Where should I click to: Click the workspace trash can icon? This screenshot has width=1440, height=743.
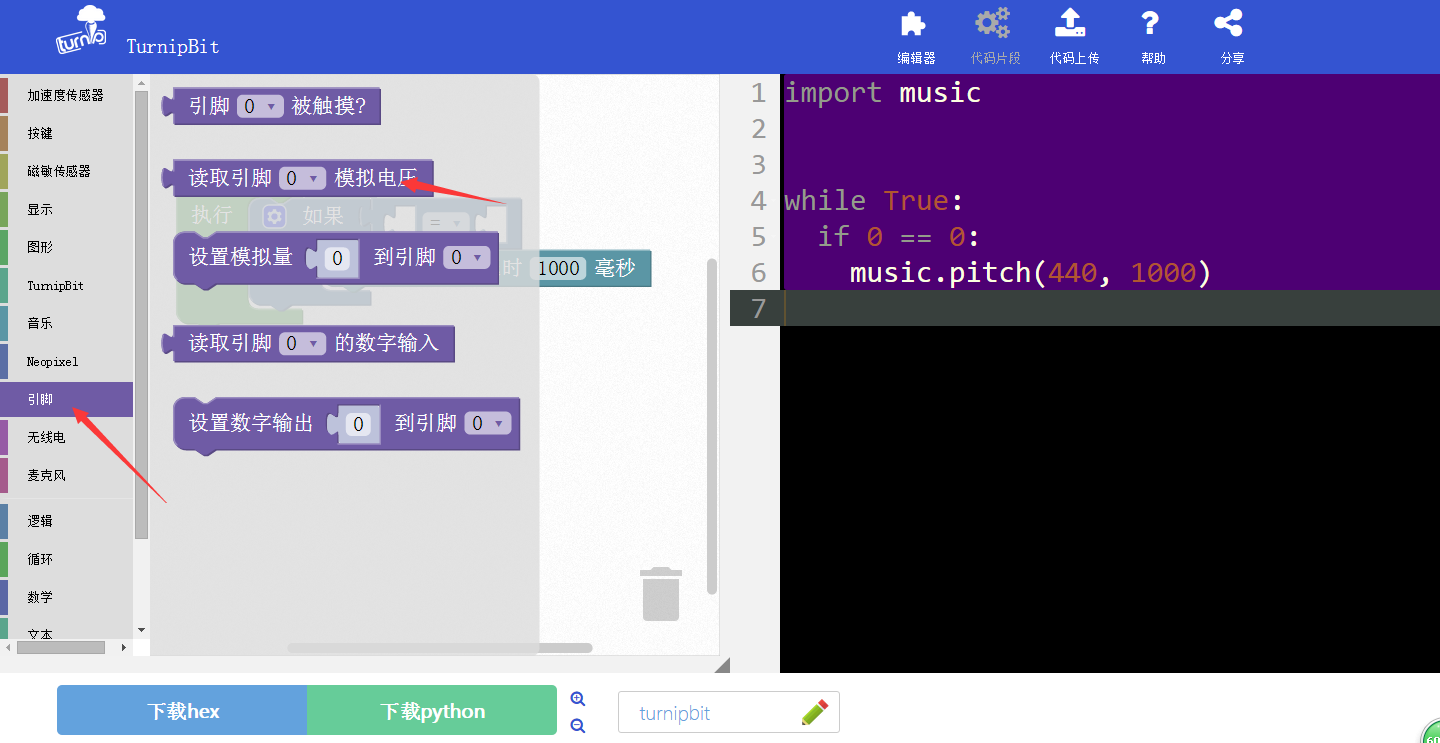pyautogui.click(x=660, y=594)
